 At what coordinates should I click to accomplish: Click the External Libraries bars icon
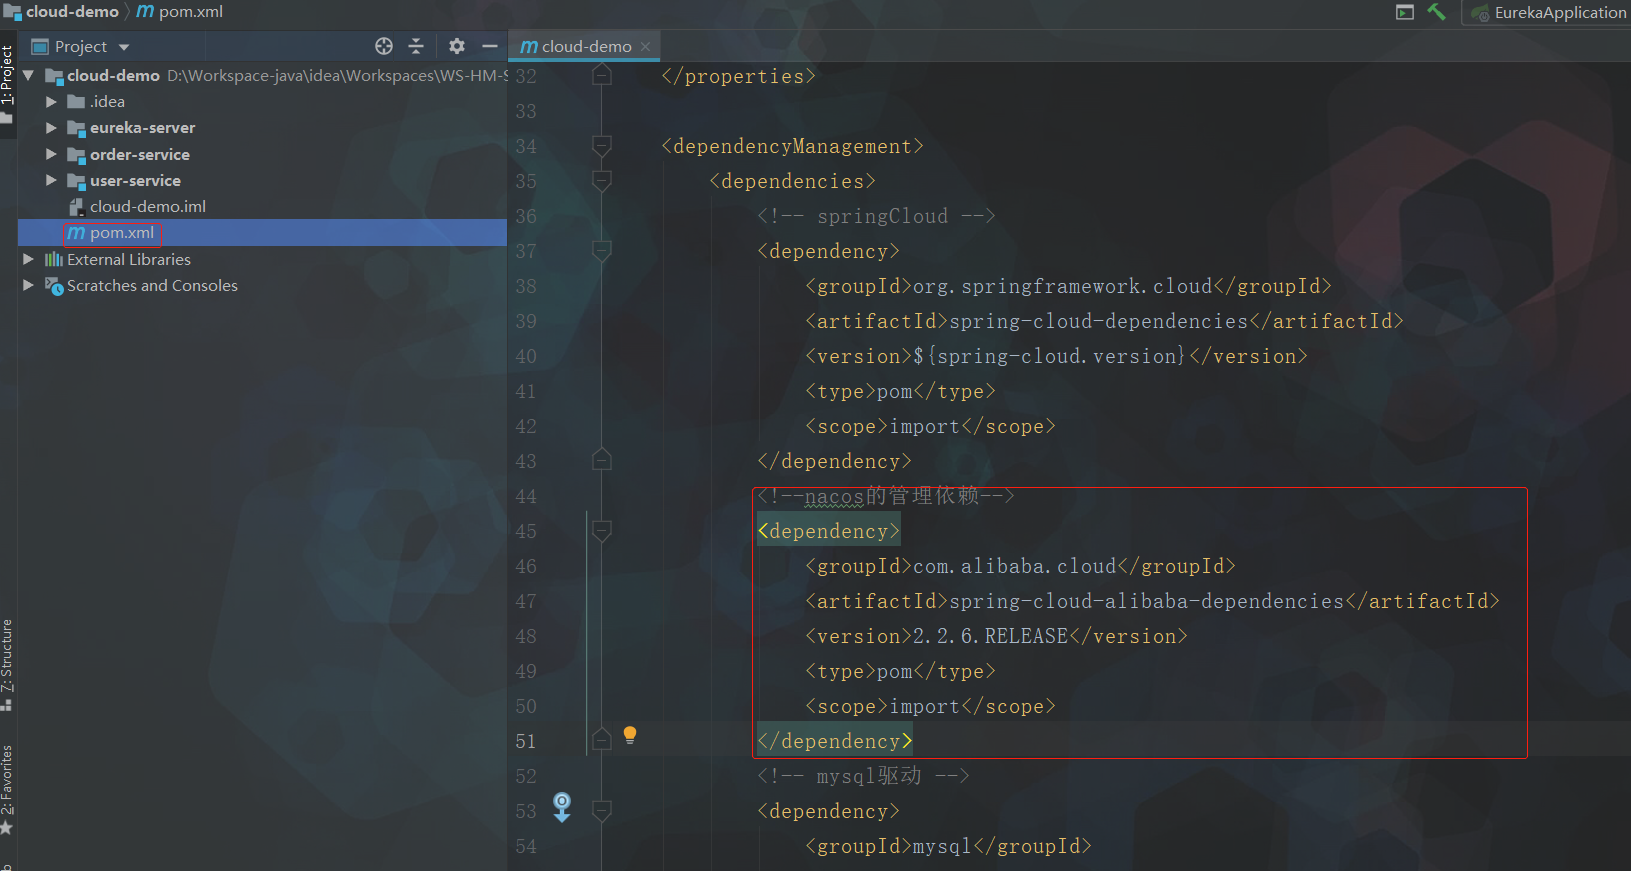pyautogui.click(x=54, y=259)
